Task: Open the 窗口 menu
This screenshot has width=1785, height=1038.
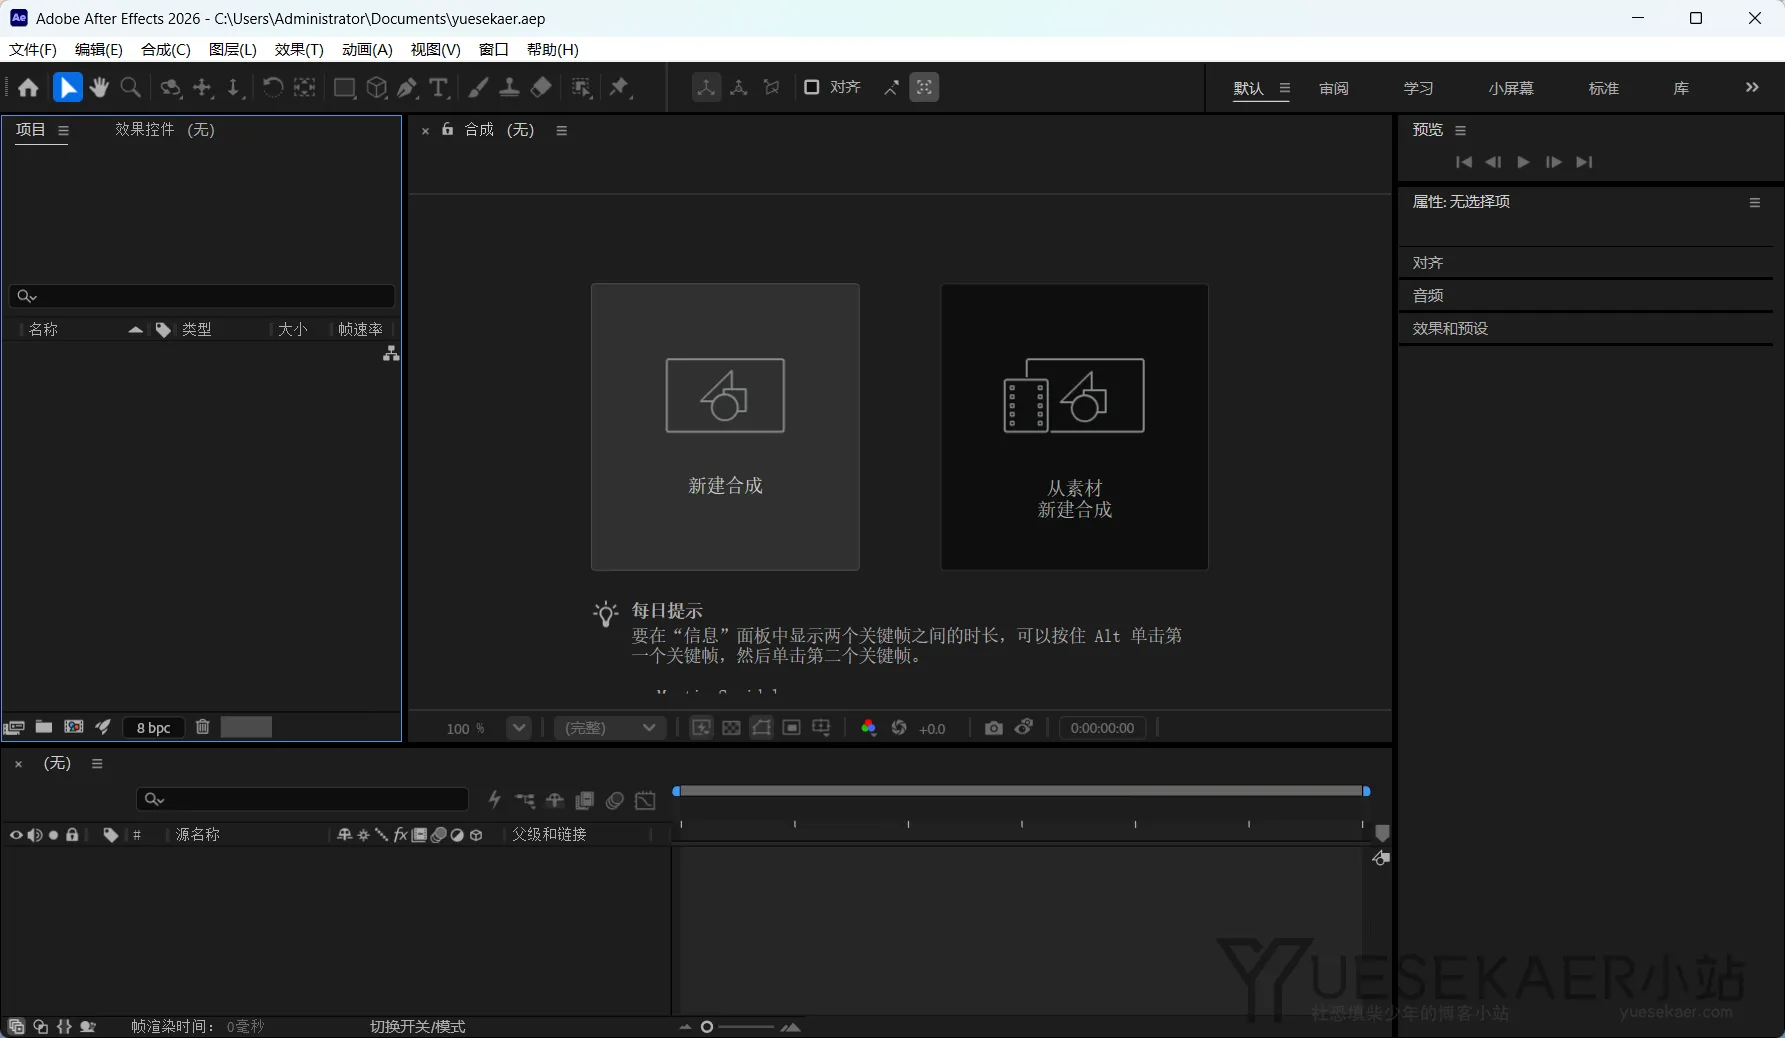Action: point(494,49)
